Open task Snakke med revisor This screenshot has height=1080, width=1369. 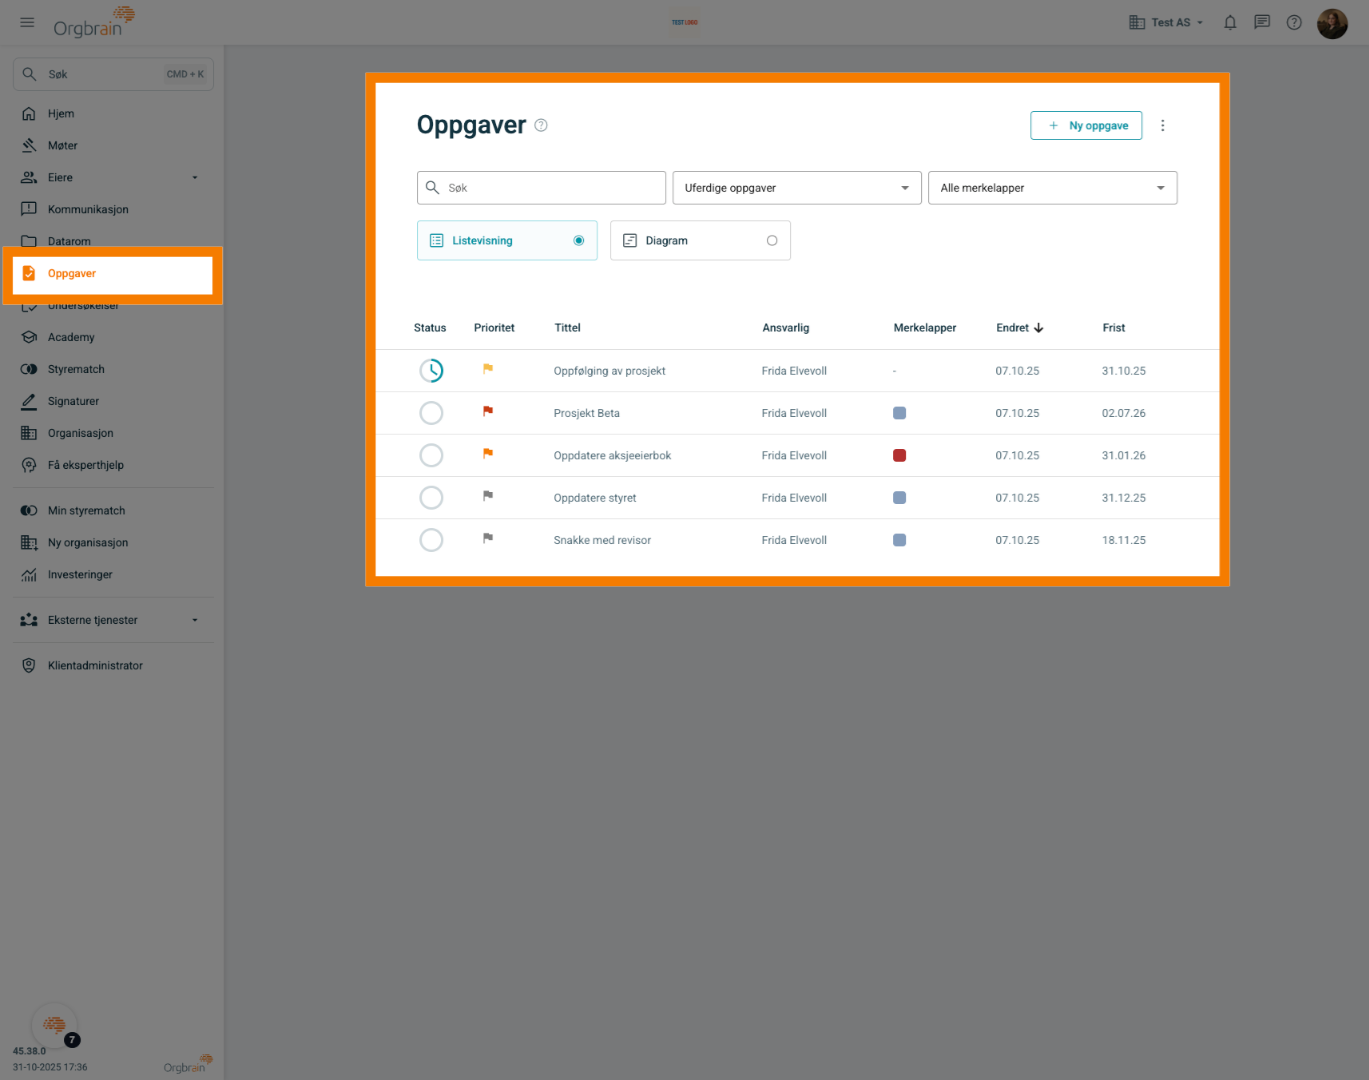[602, 540]
